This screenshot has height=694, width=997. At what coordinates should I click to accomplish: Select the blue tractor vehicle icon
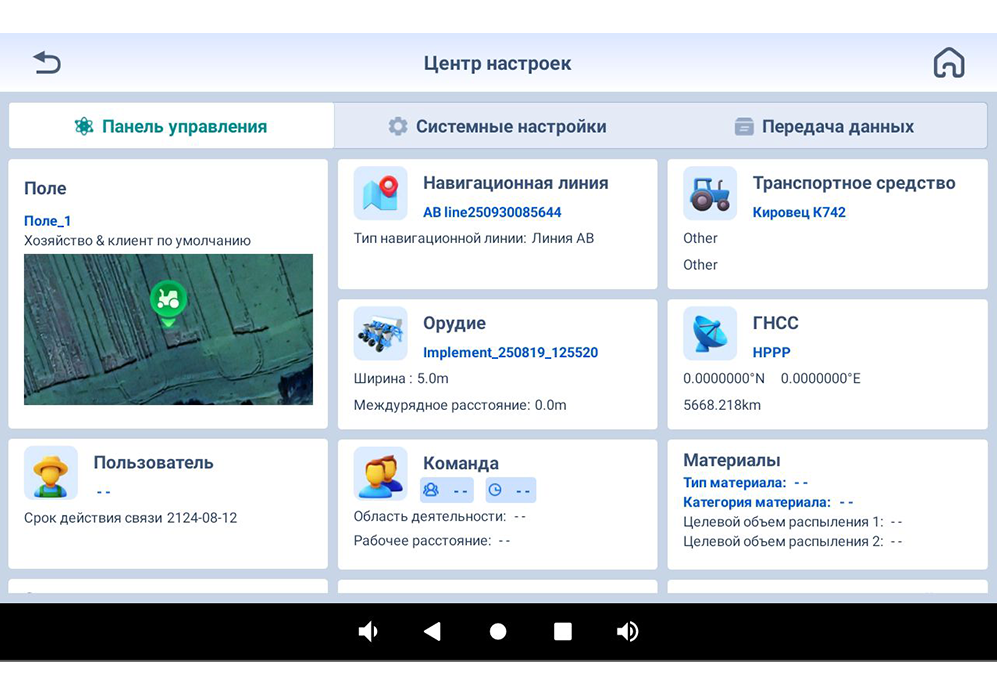pos(710,193)
